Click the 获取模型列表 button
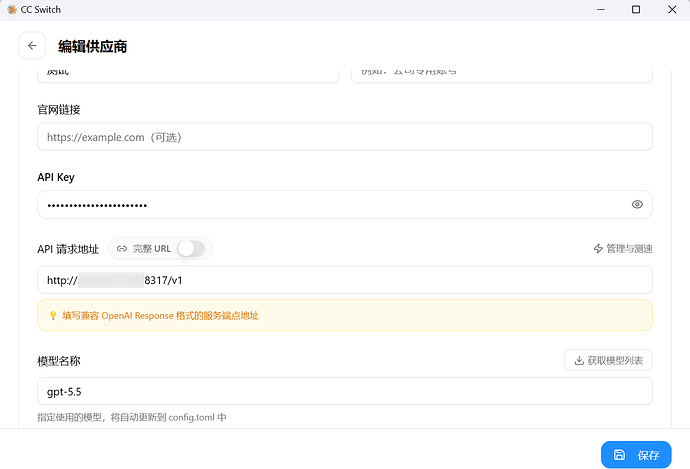 point(608,361)
